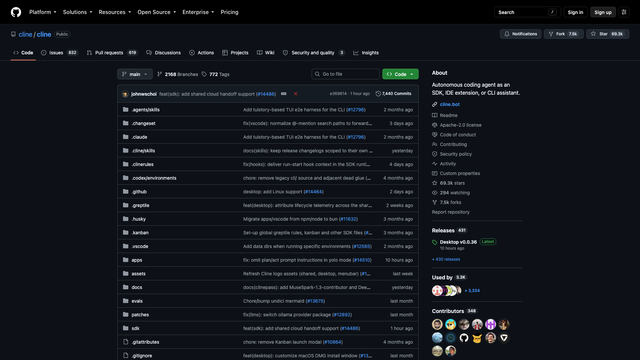
Task: Switch to the Issues tab
Action: (59, 53)
